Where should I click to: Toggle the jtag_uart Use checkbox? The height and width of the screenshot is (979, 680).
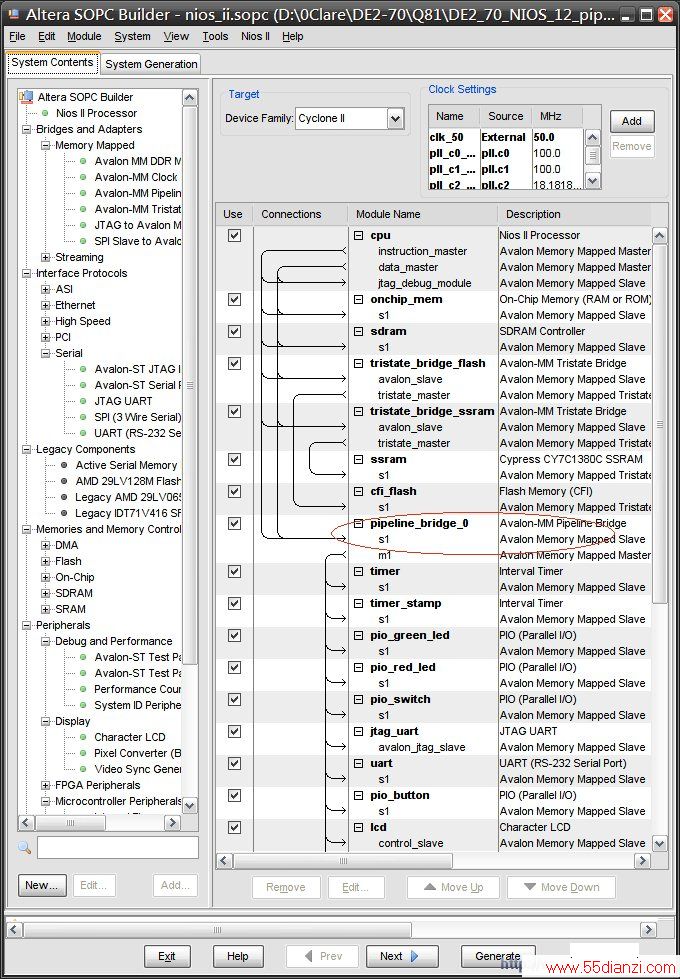tap(234, 731)
